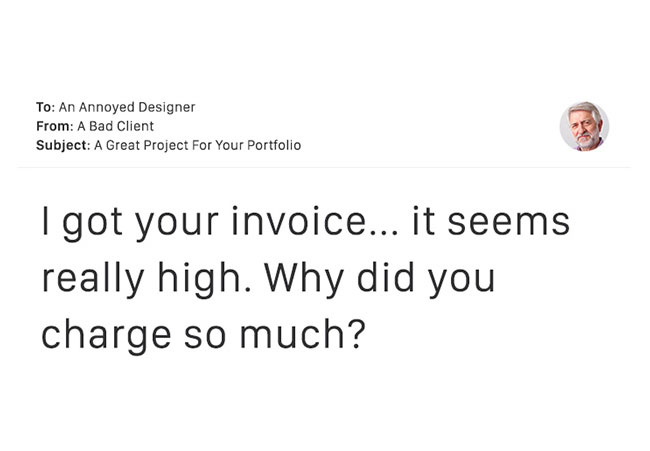Click the word "much?" ending the message
This screenshot has width=650, height=451.
(x=303, y=334)
